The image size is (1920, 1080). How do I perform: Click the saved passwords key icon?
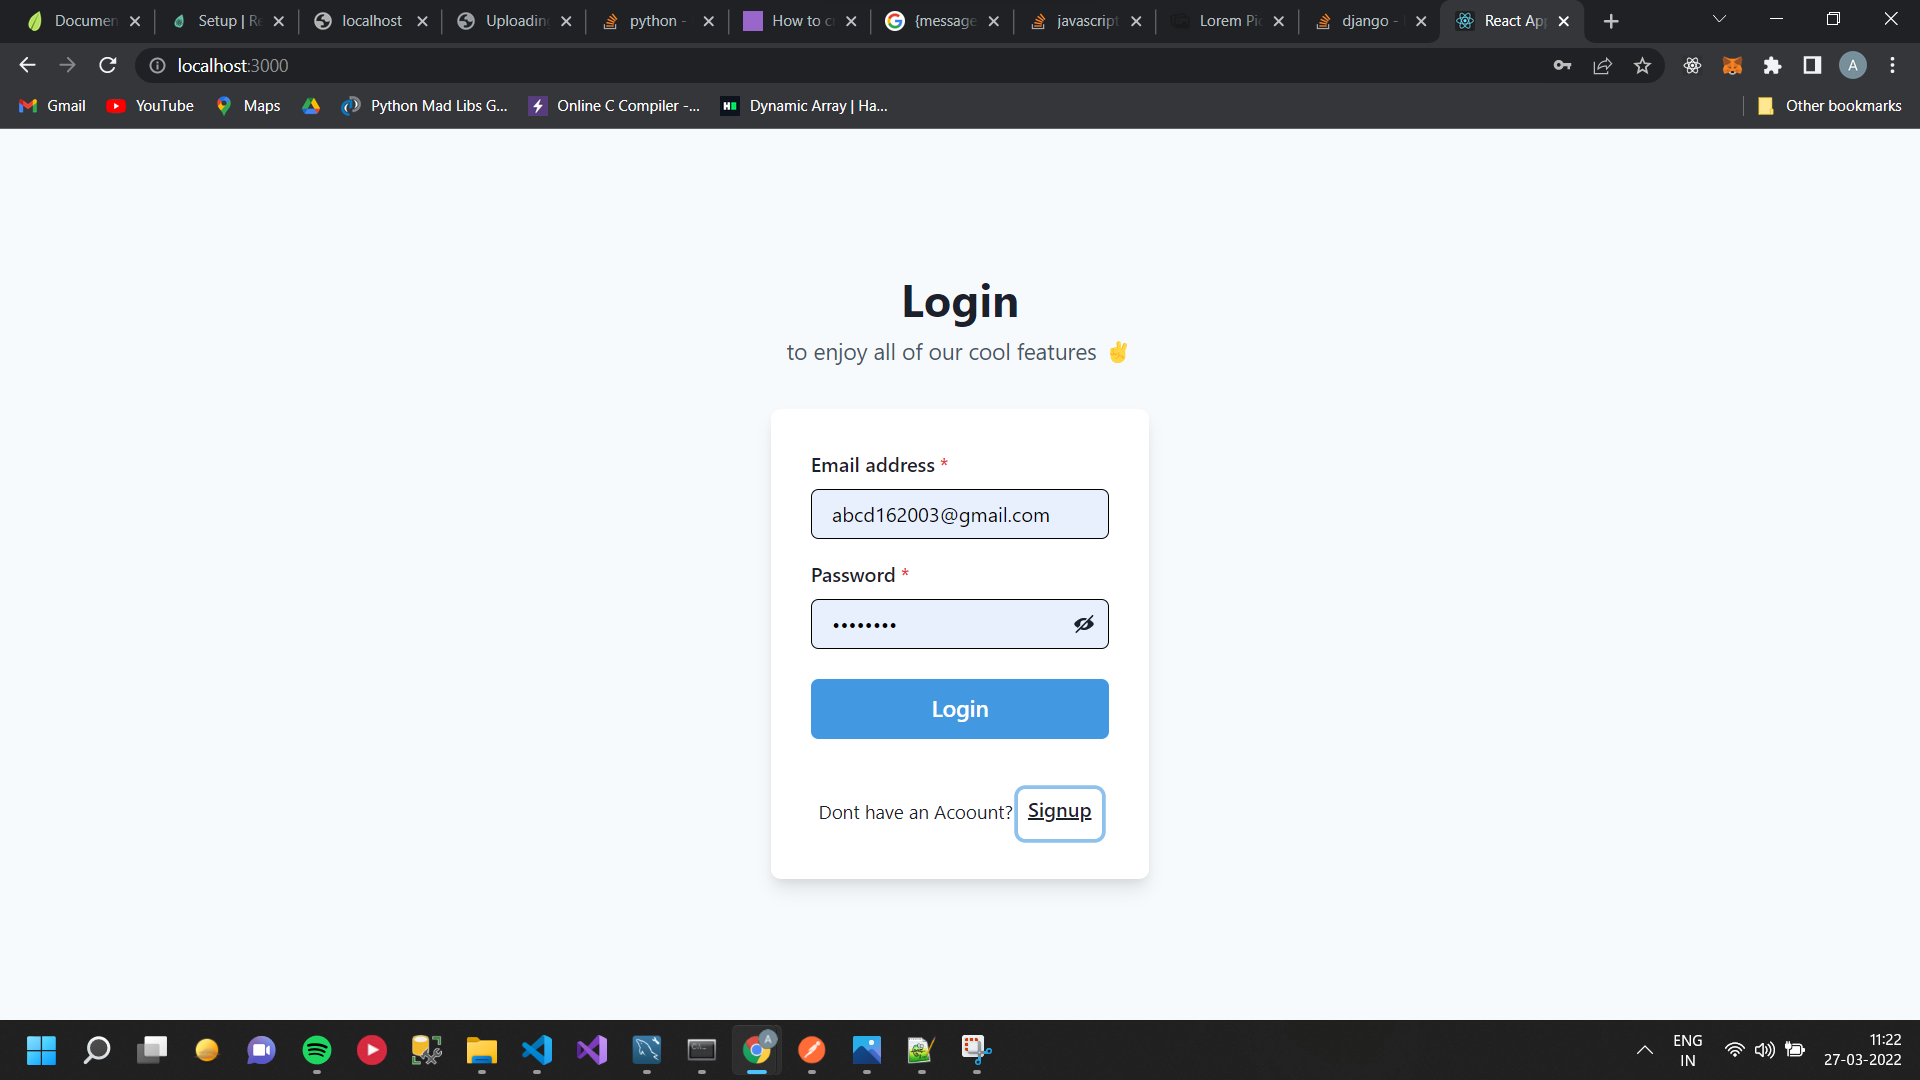pyautogui.click(x=1563, y=65)
